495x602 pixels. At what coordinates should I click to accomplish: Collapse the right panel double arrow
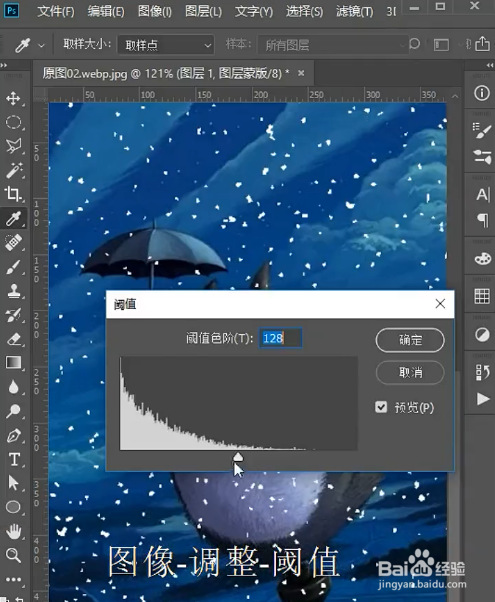click(x=490, y=65)
